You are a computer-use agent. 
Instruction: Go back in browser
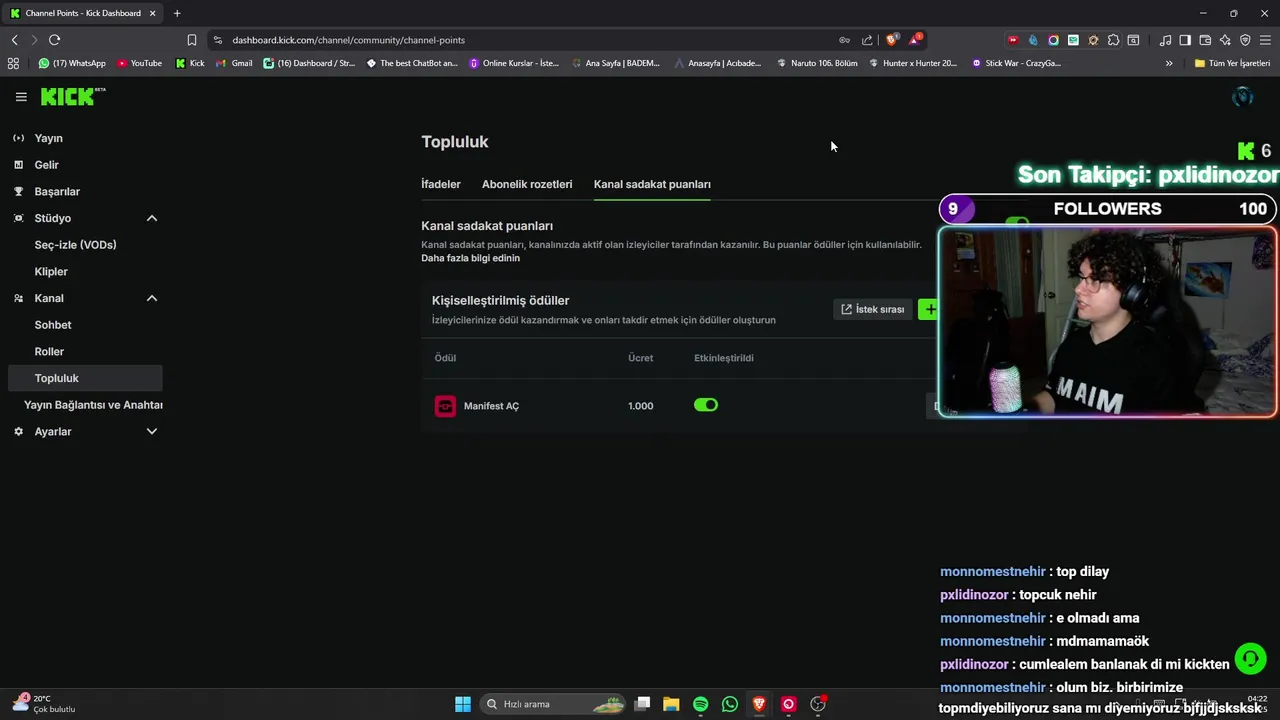(x=14, y=40)
